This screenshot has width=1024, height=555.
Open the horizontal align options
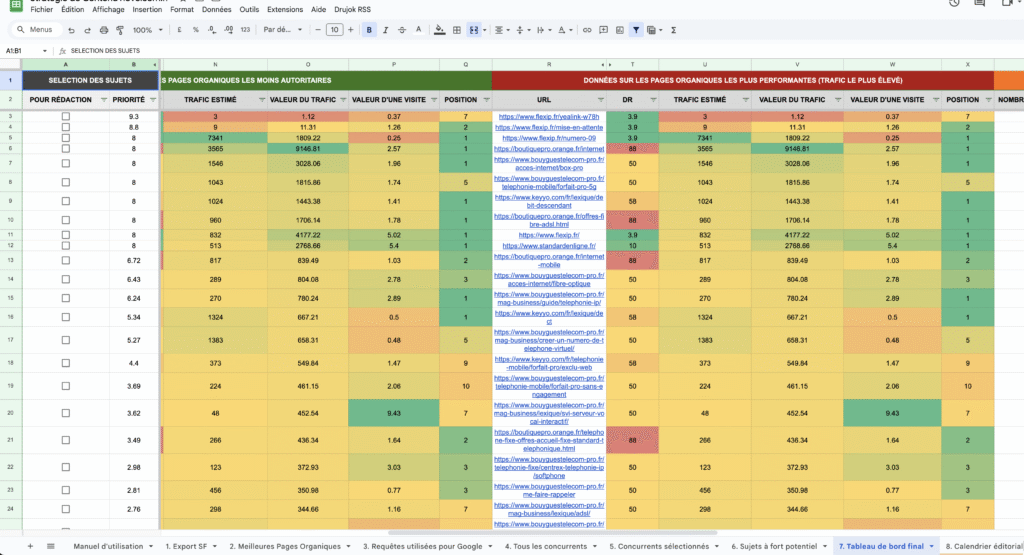click(499, 30)
